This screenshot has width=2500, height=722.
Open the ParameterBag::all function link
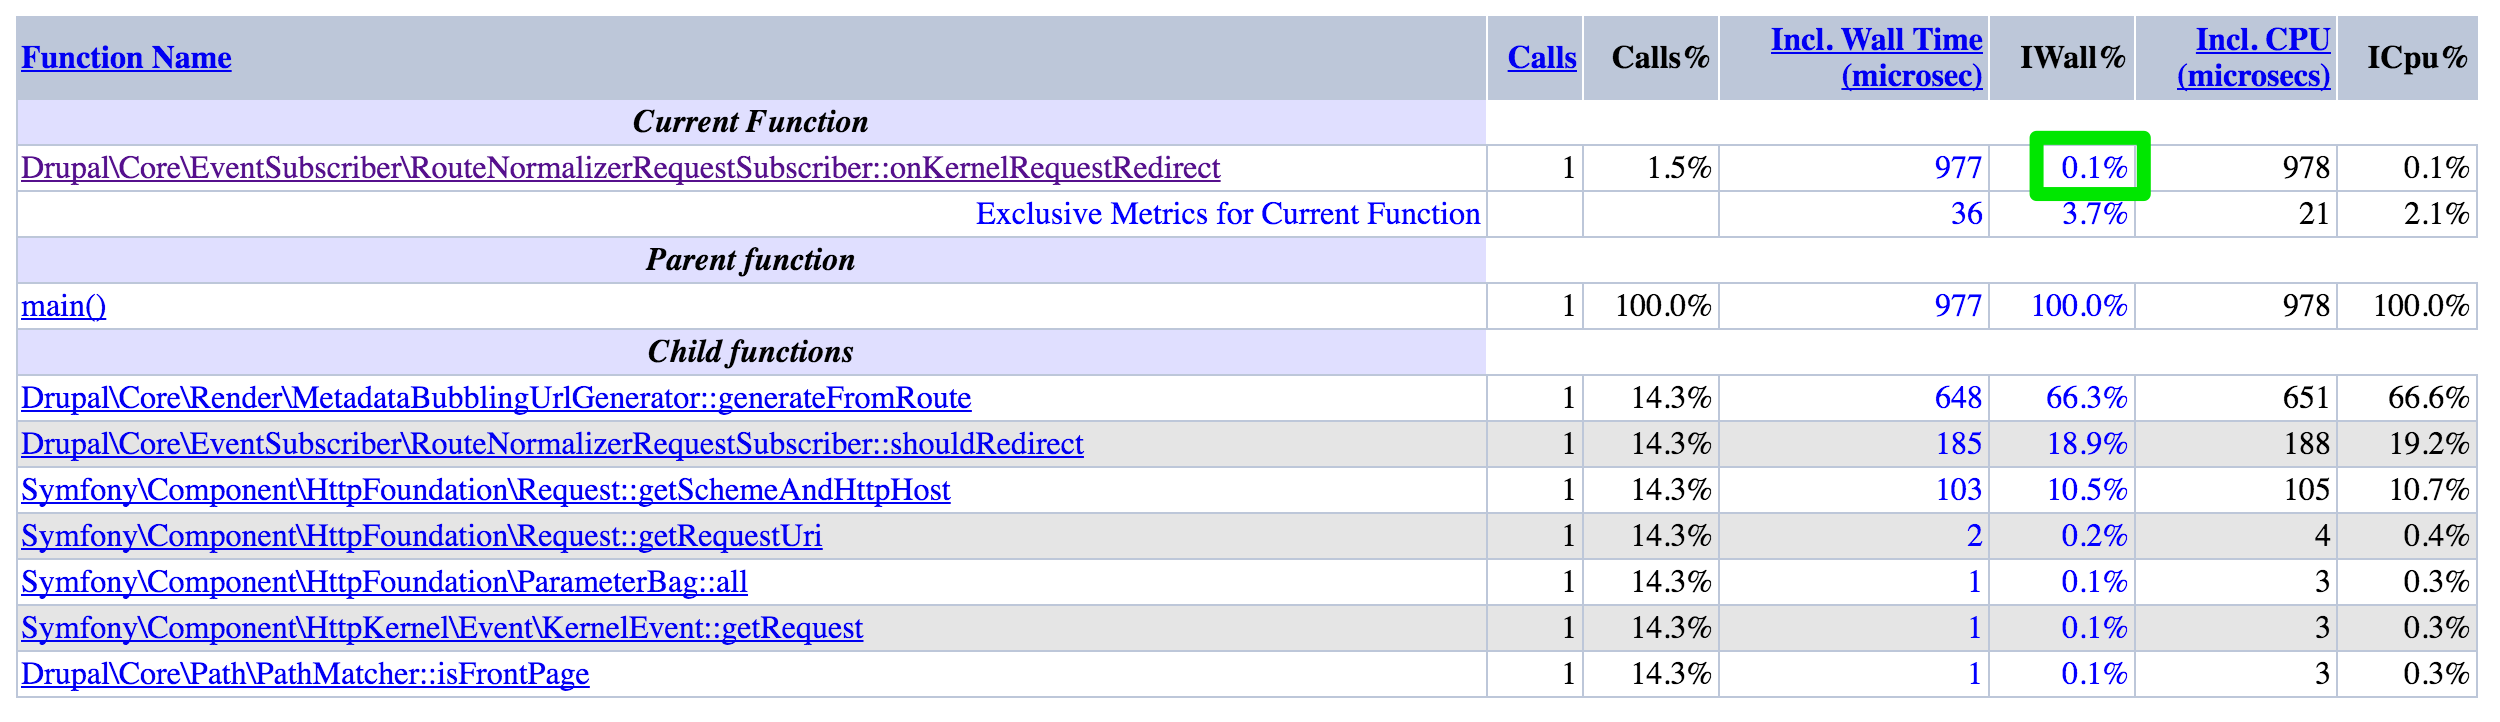click(385, 582)
